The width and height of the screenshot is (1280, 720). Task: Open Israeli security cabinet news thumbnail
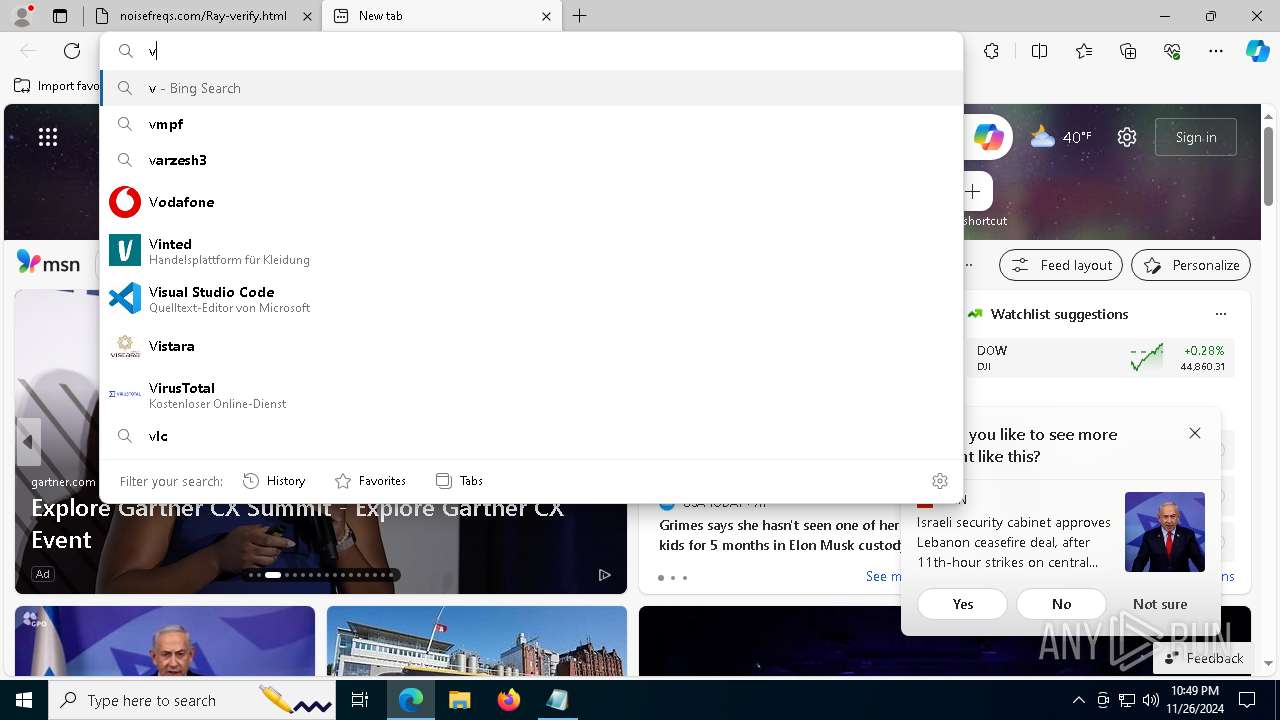(x=1165, y=532)
